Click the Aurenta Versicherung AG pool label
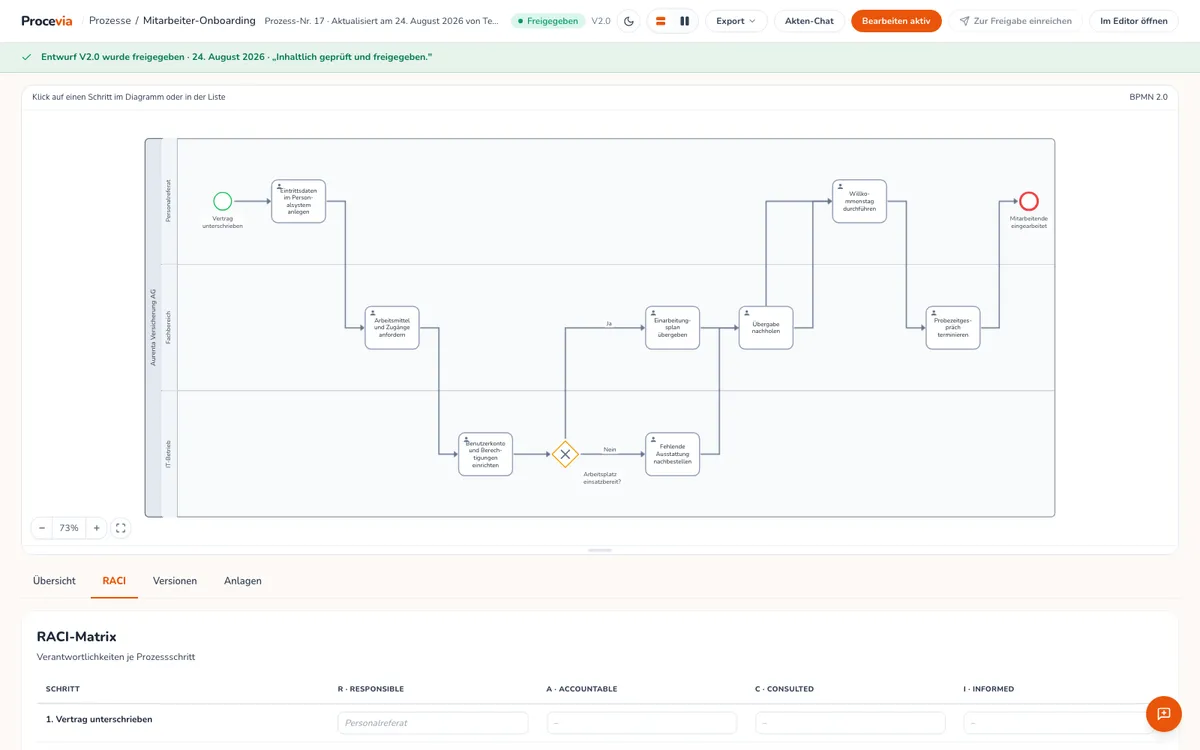 pos(153,327)
